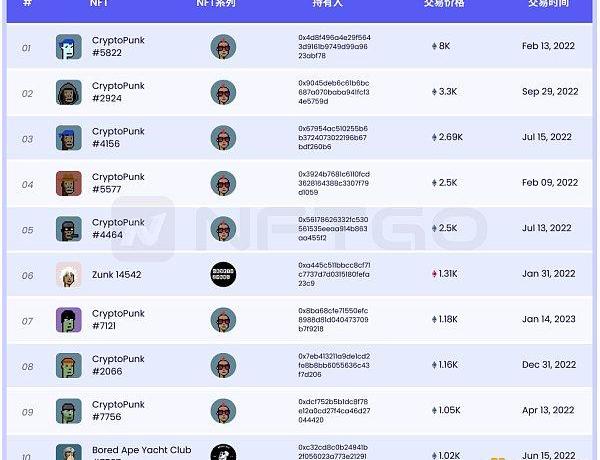
Task: Click the Zunk 14542 NFT thumbnail
Action: click(69, 274)
